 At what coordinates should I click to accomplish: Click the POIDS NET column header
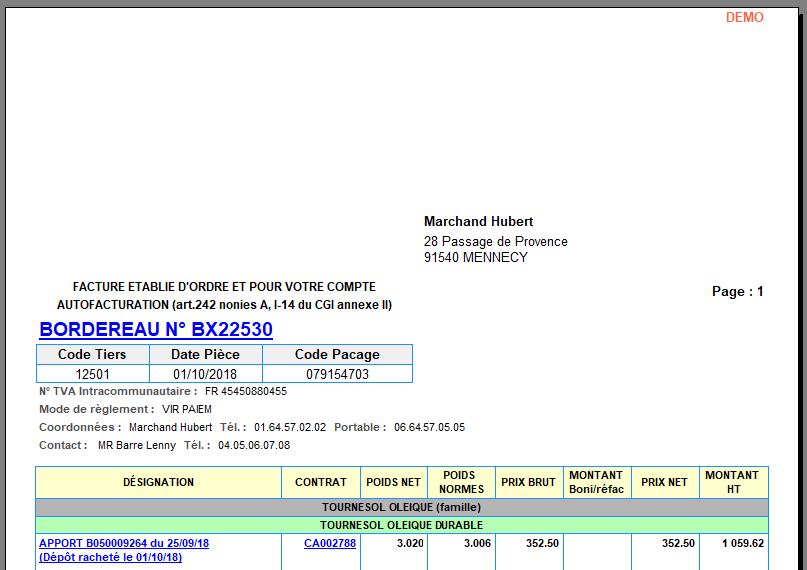tap(393, 482)
